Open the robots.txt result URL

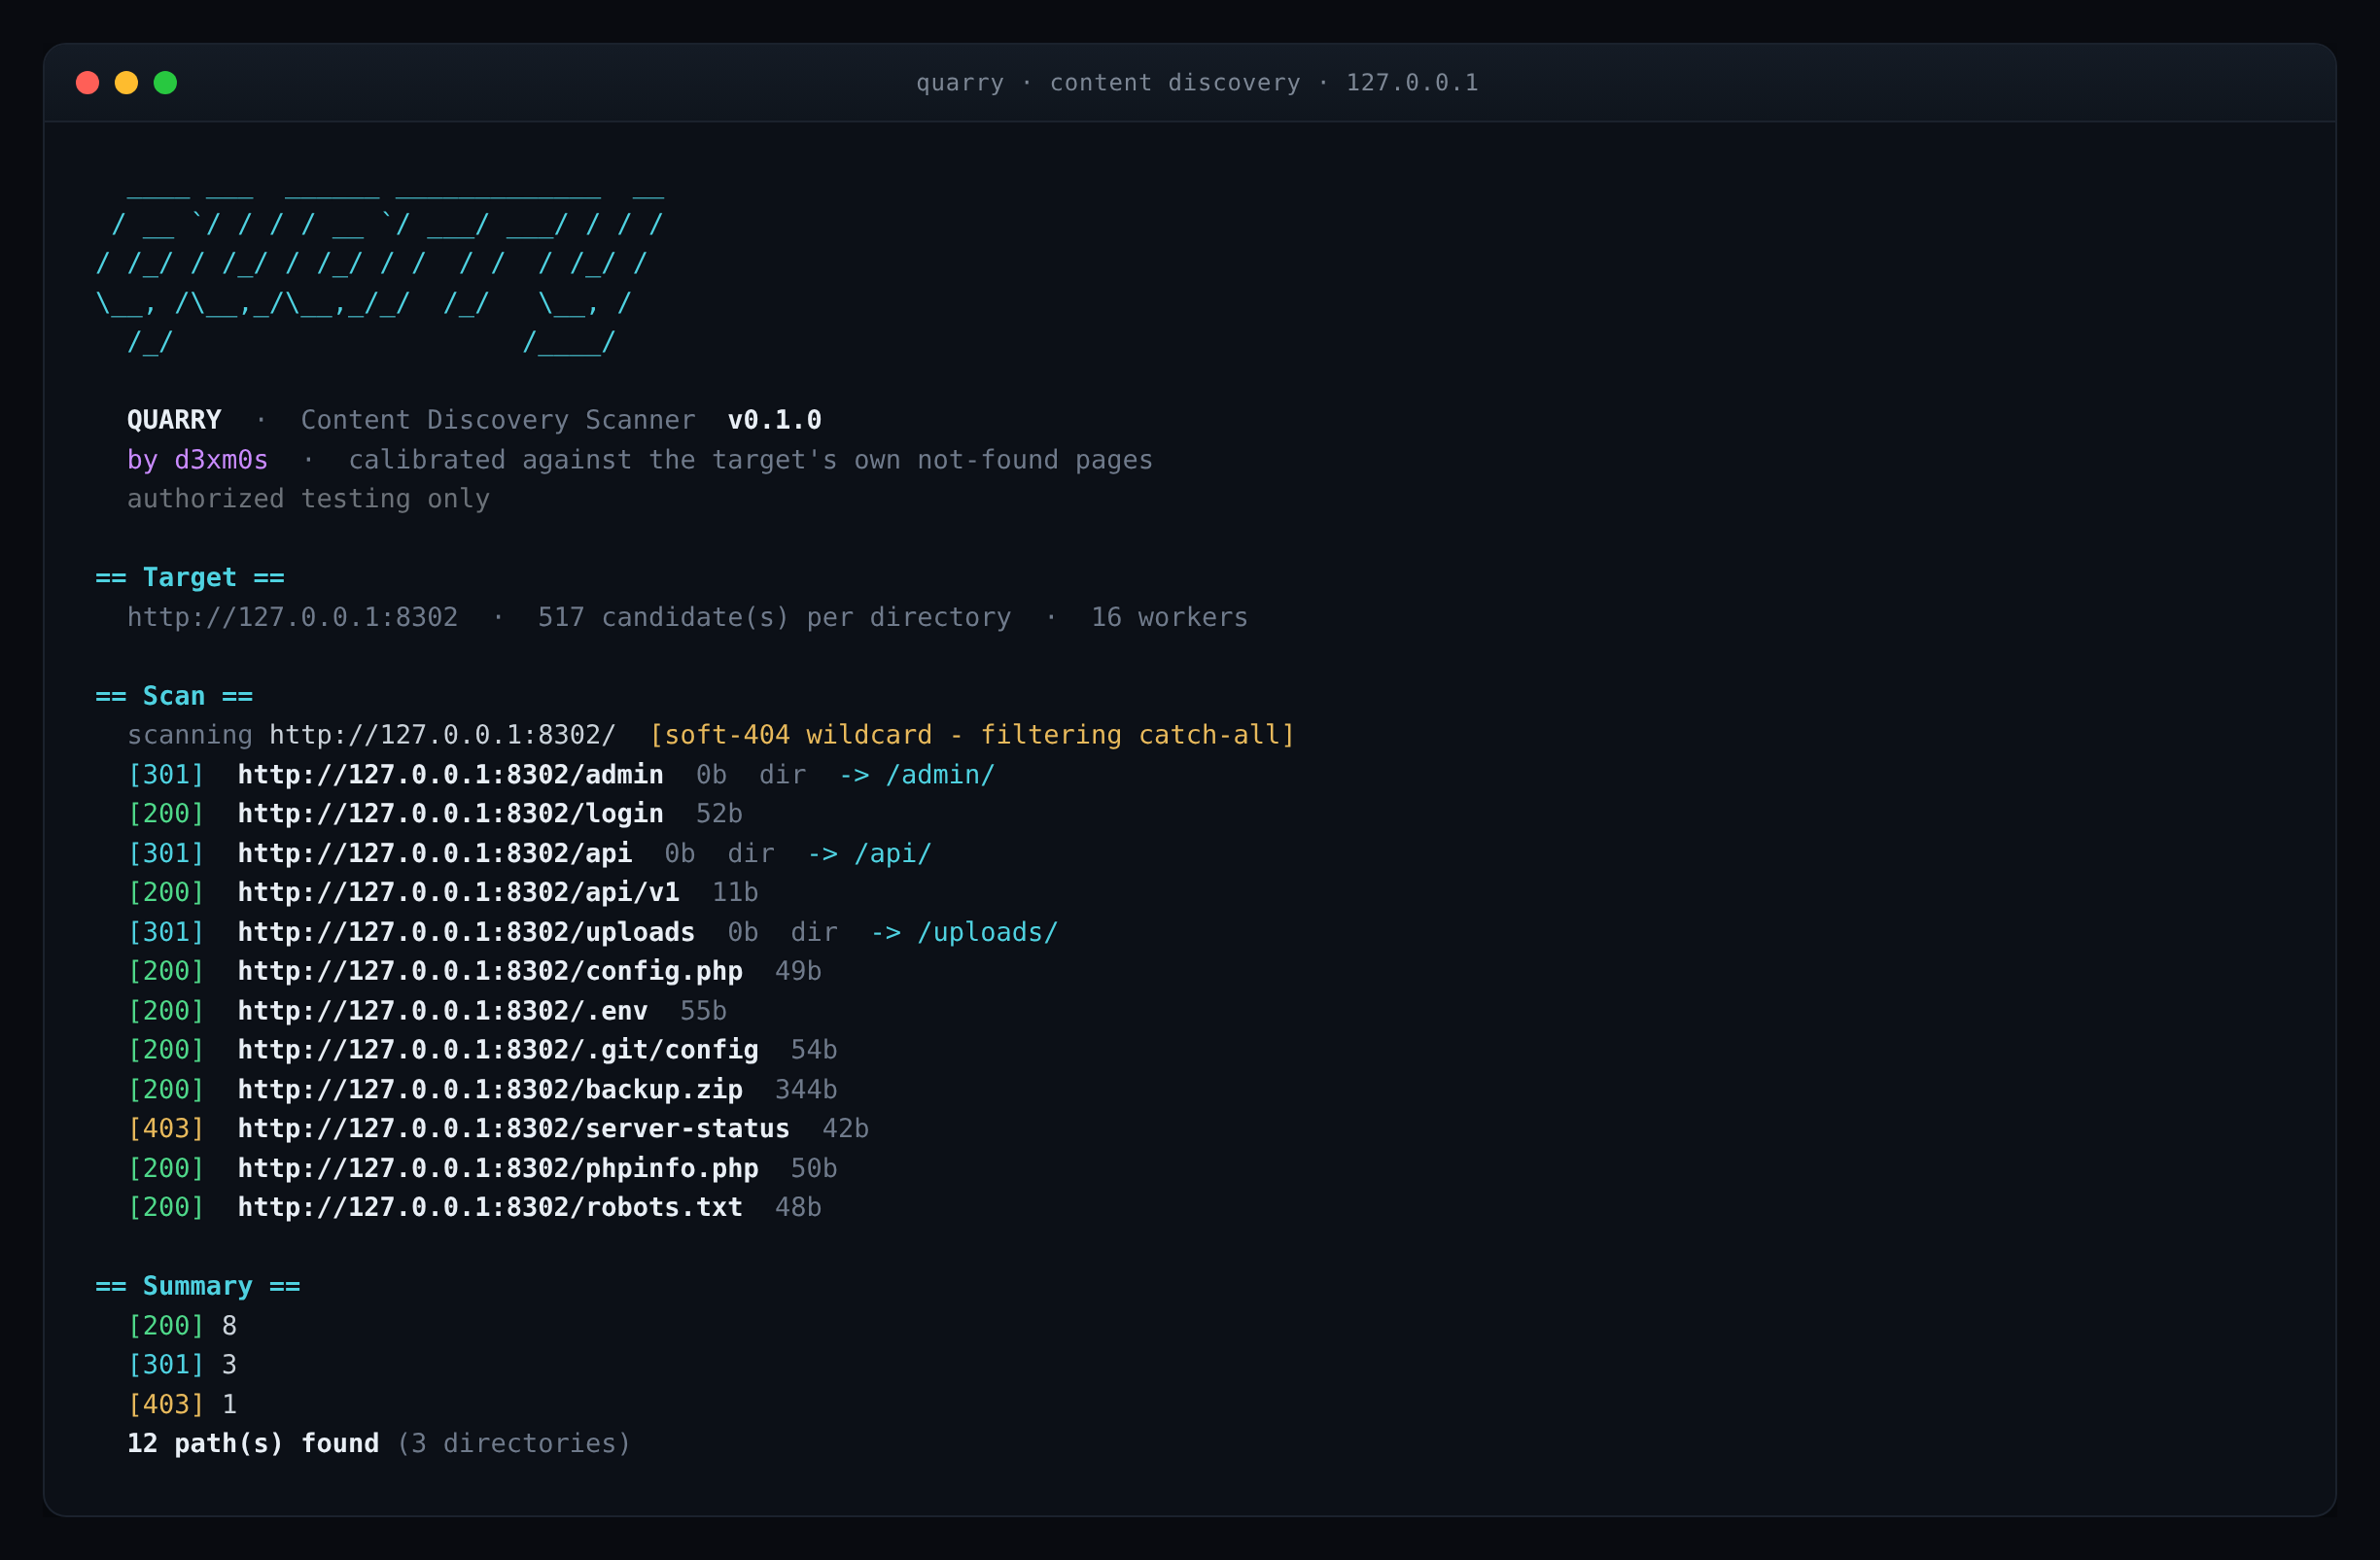(x=490, y=1207)
